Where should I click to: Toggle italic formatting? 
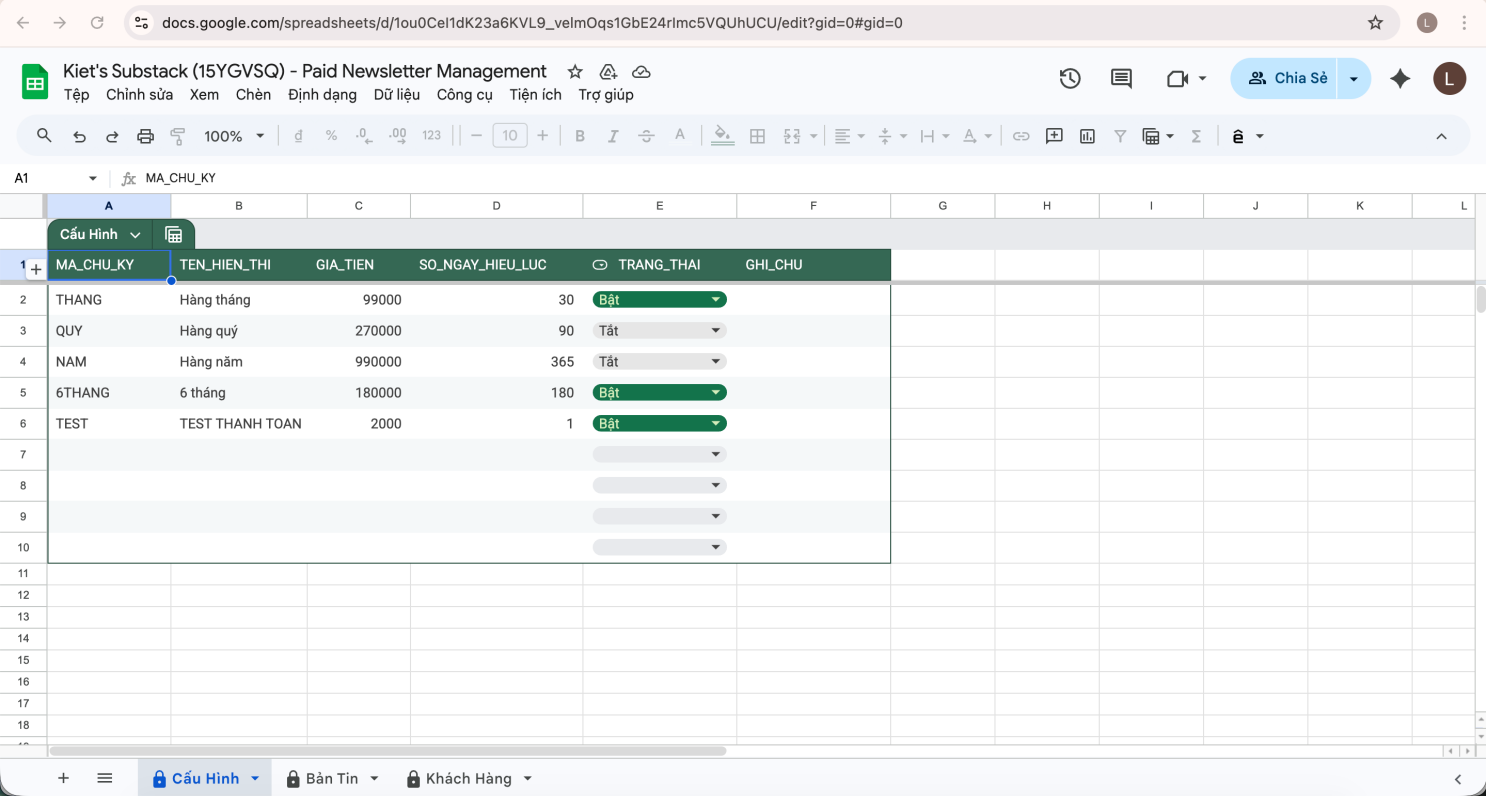613,136
